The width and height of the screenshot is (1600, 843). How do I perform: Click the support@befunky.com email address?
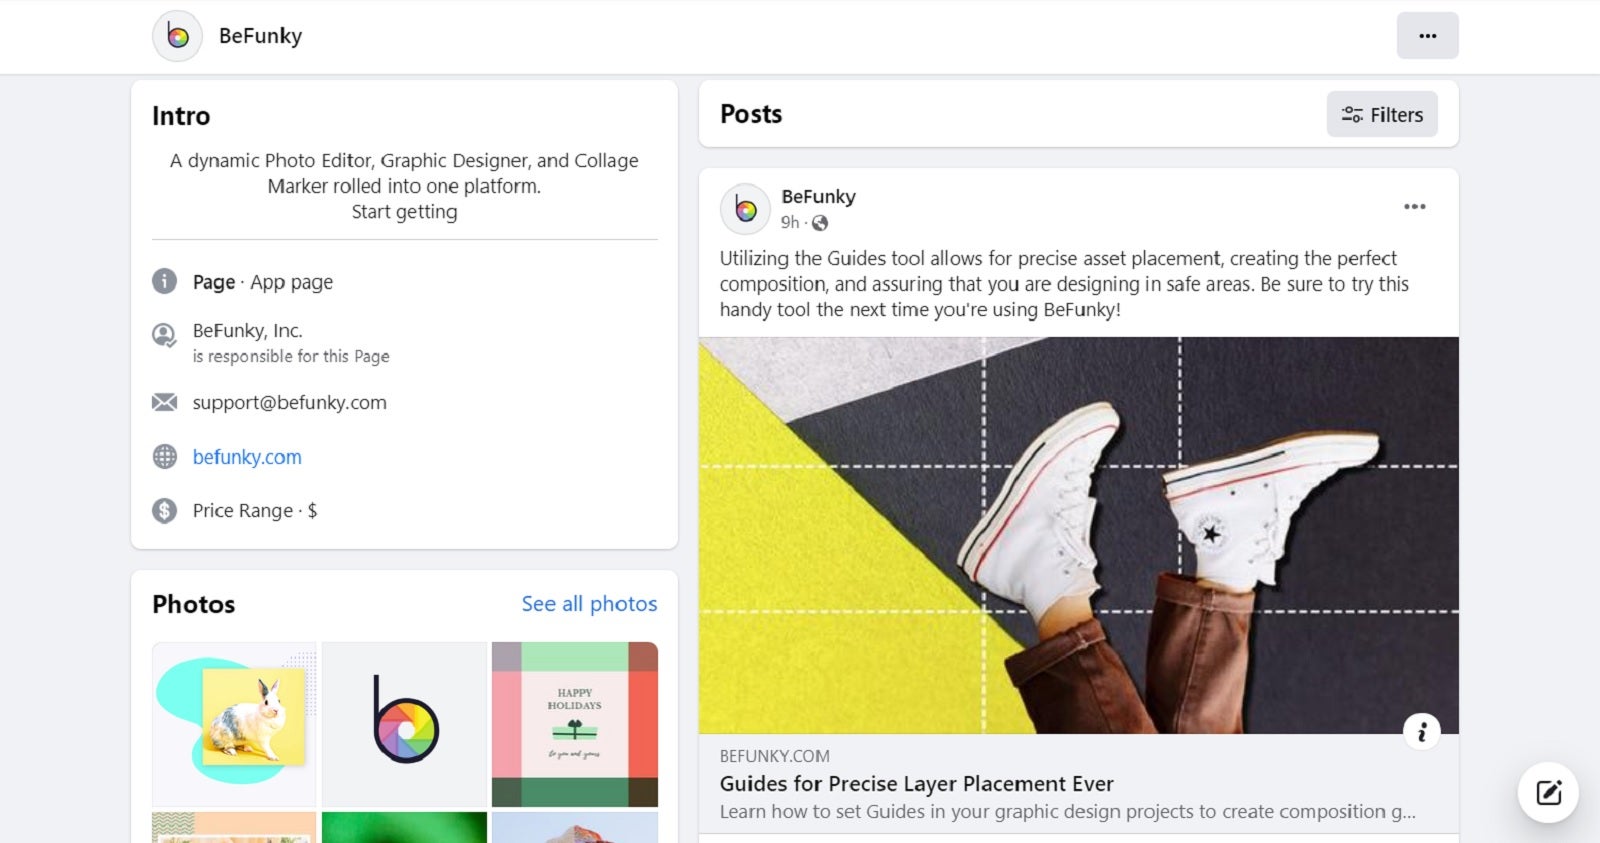[x=289, y=402]
